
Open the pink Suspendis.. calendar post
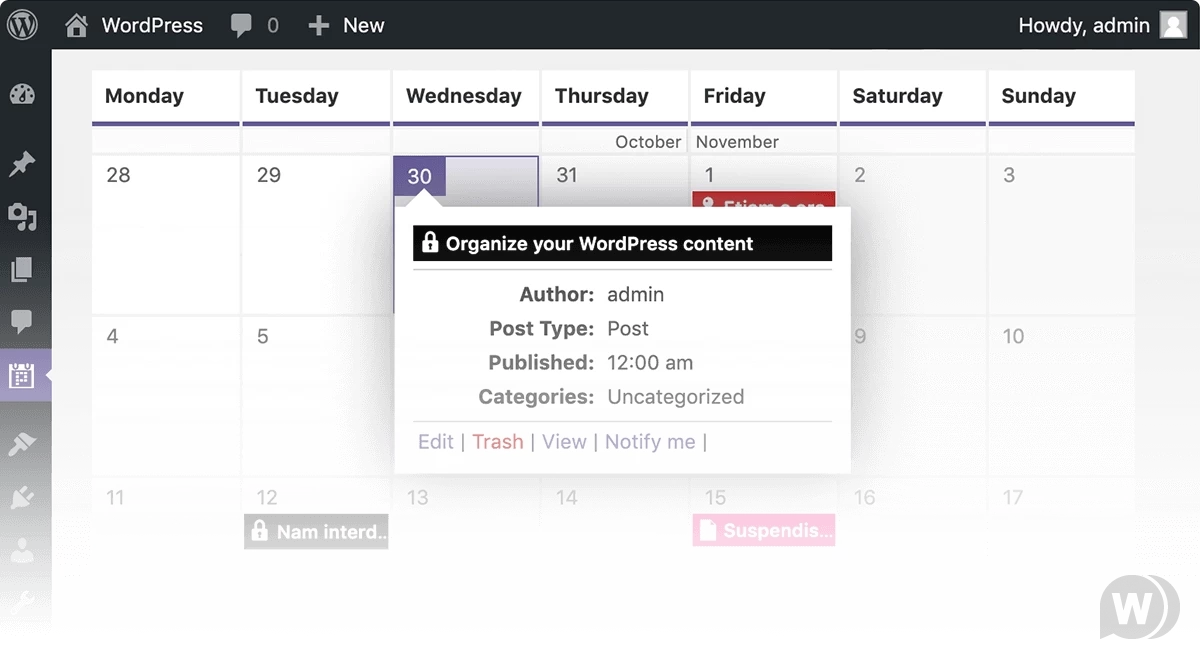point(764,530)
